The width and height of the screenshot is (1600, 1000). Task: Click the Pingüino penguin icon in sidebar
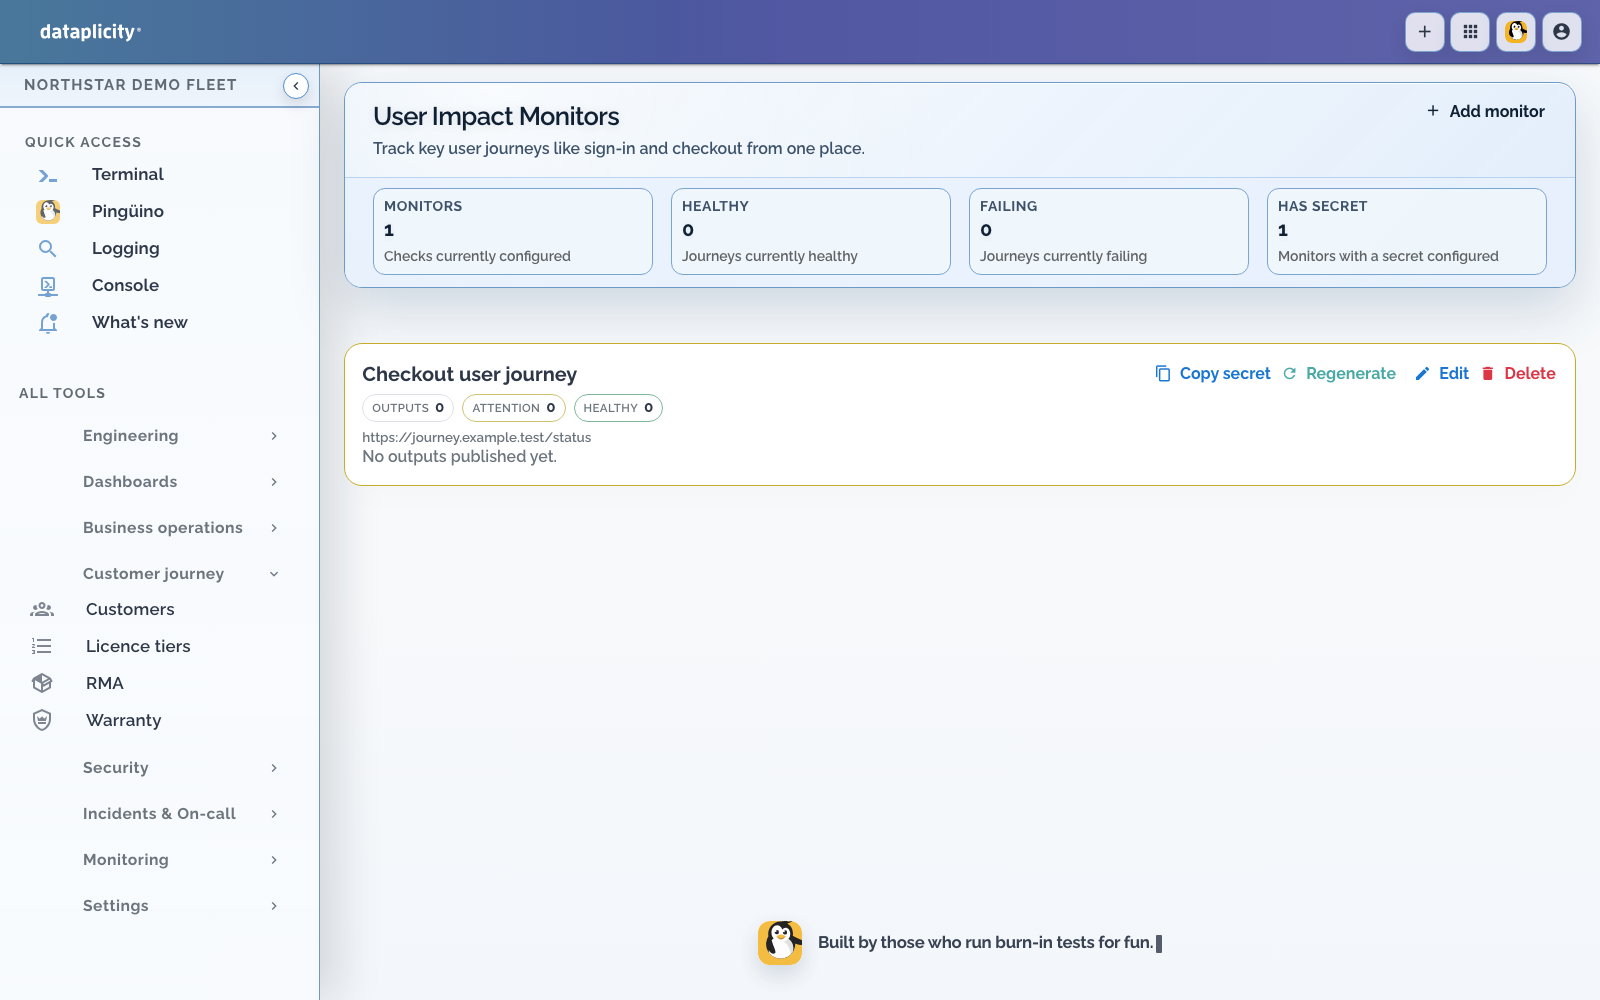pyautogui.click(x=48, y=211)
